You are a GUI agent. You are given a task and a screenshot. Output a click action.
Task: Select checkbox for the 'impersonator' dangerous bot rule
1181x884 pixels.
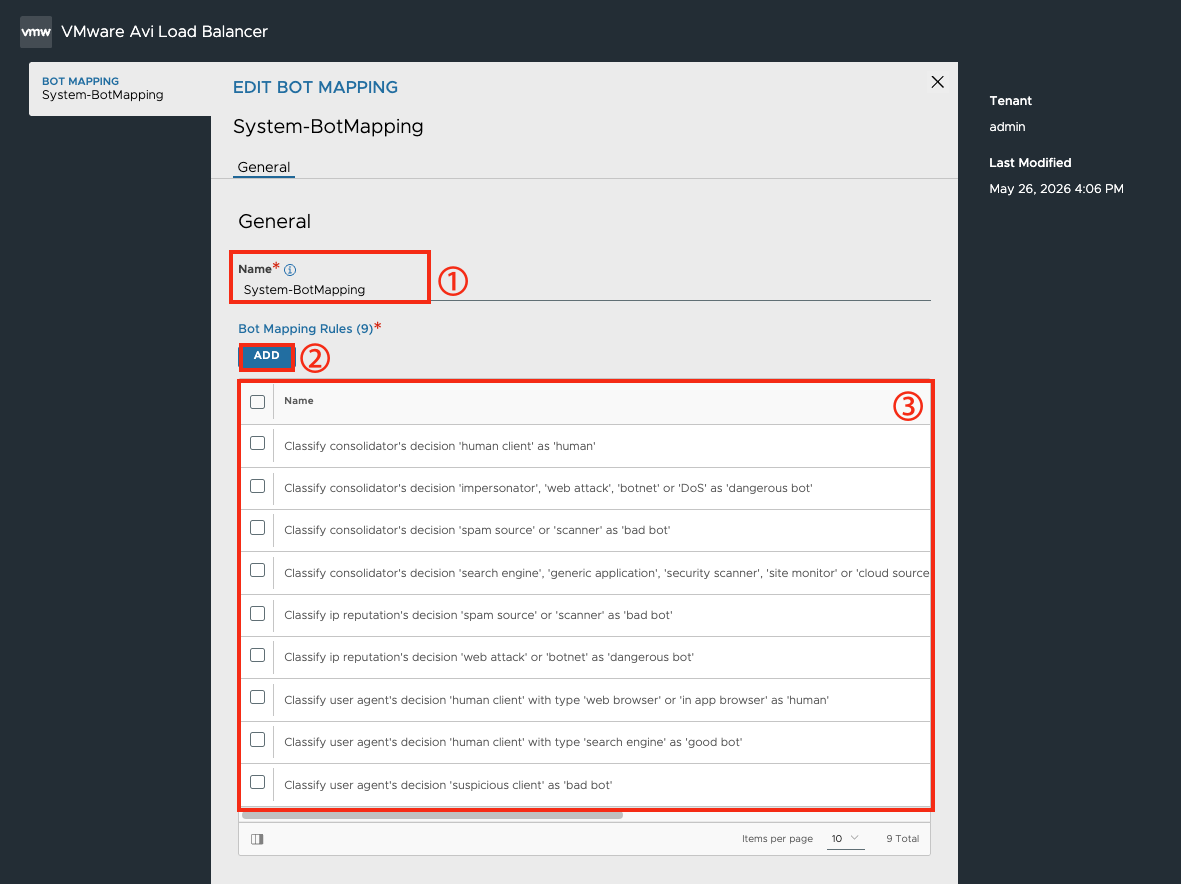pyautogui.click(x=258, y=486)
